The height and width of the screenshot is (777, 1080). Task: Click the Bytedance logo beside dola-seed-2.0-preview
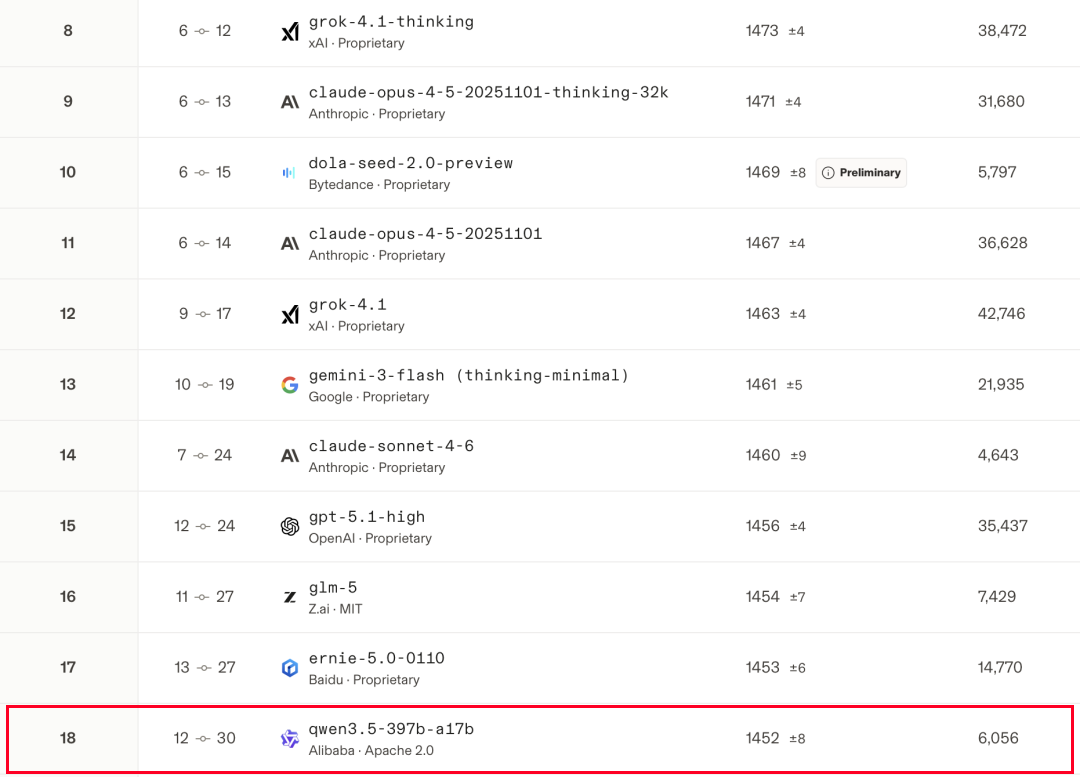tap(289, 173)
